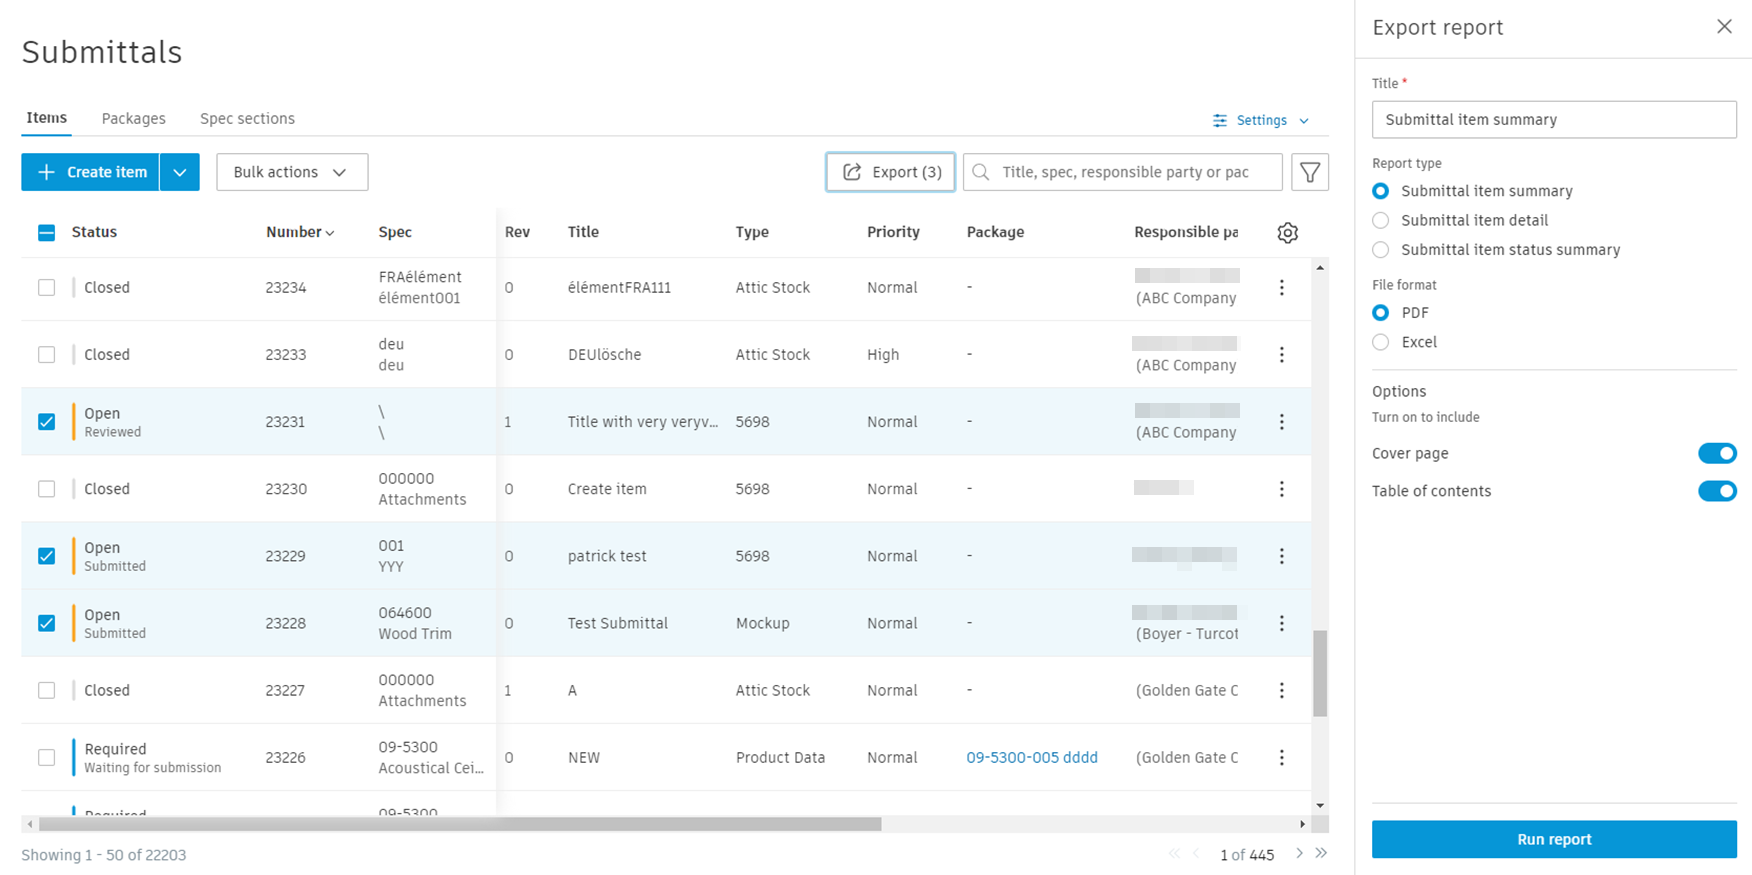Turn off Cover page toggle
Viewport: 1752px width, 875px height.
[x=1717, y=453]
